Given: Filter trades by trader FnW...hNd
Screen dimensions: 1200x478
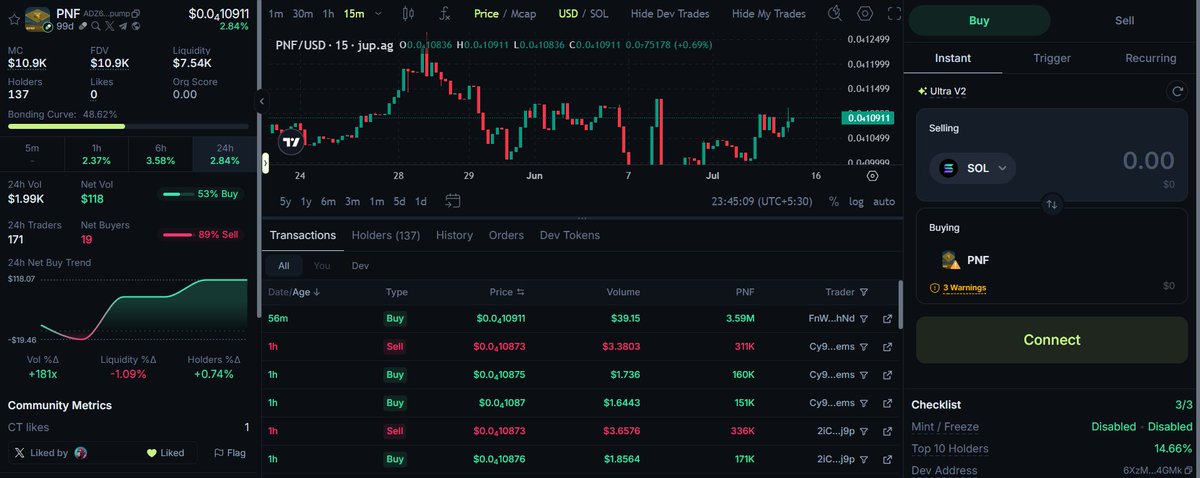Looking at the screenshot, I should [864, 319].
